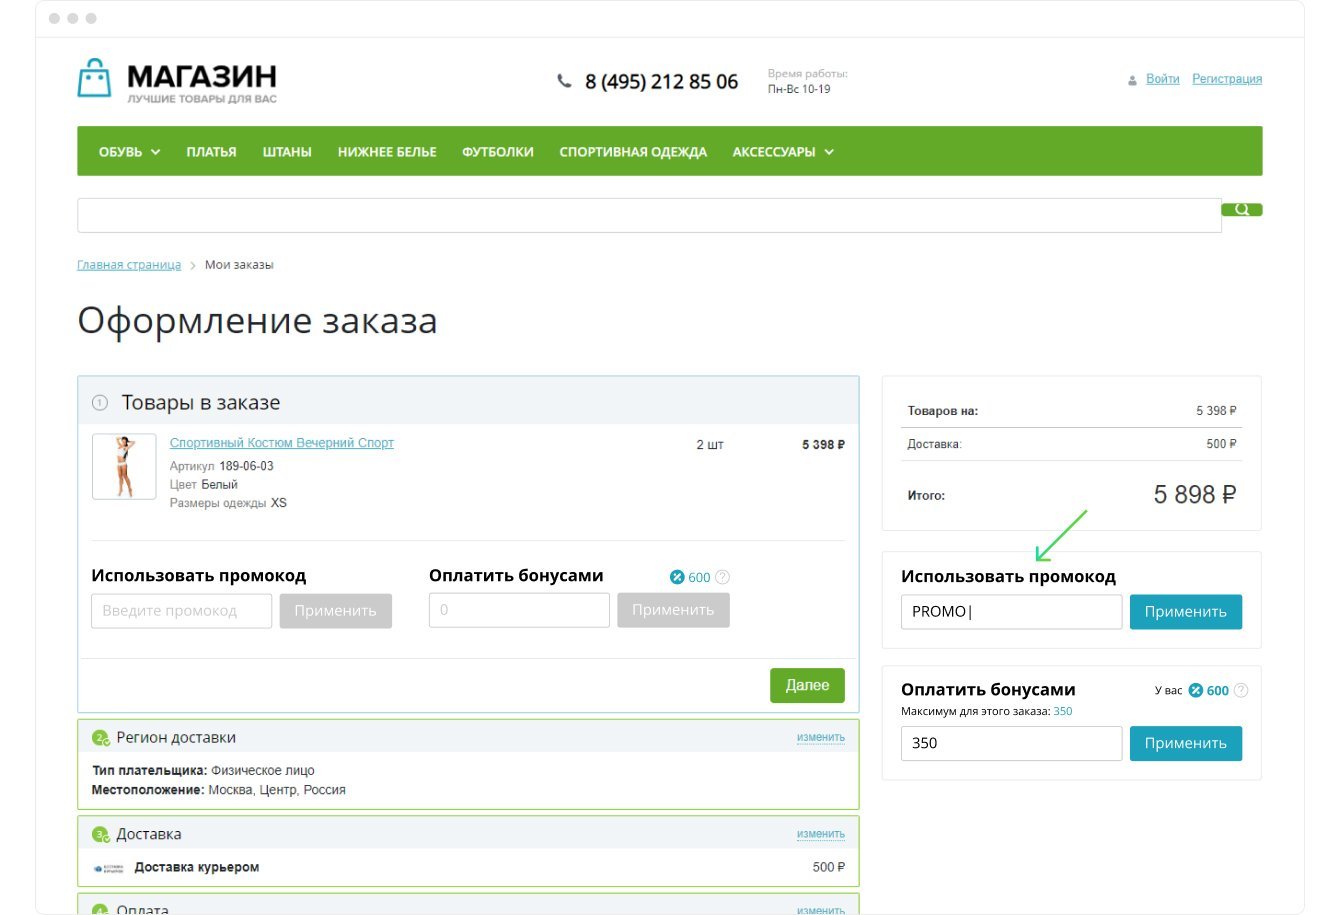This screenshot has width=1340, height=915.
Task: Click the courier service logo beside Доставка курьером
Action: click(x=108, y=868)
